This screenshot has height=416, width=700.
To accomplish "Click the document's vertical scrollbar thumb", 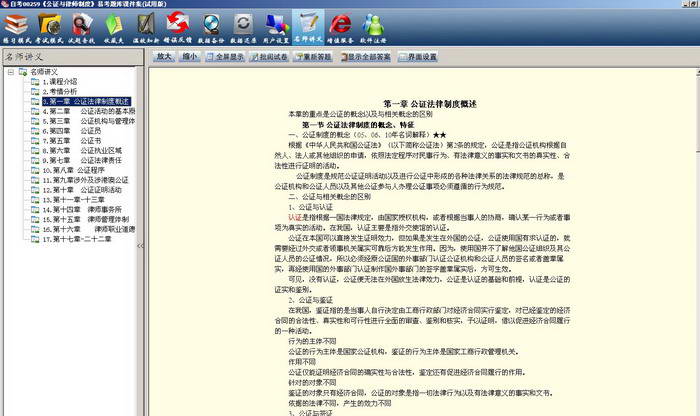I will pos(698,112).
